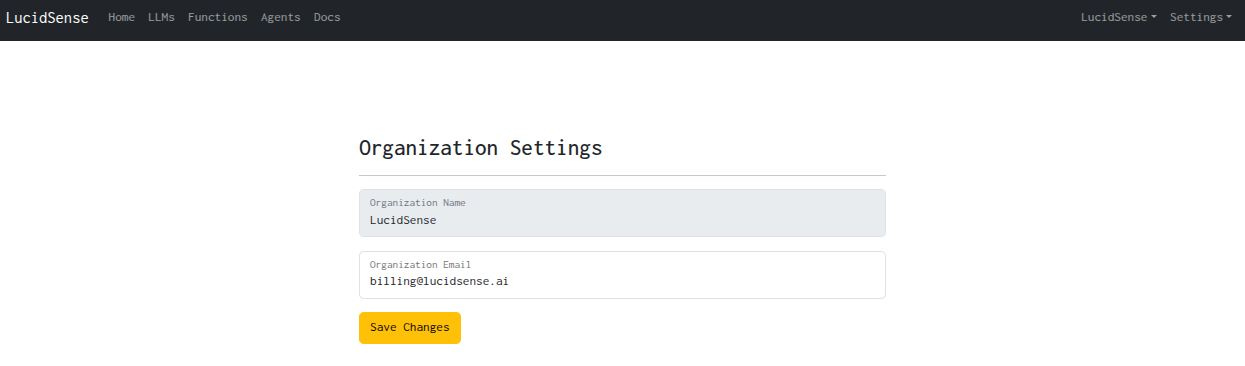Expand the LucidSense organization dropdown

1119,17
